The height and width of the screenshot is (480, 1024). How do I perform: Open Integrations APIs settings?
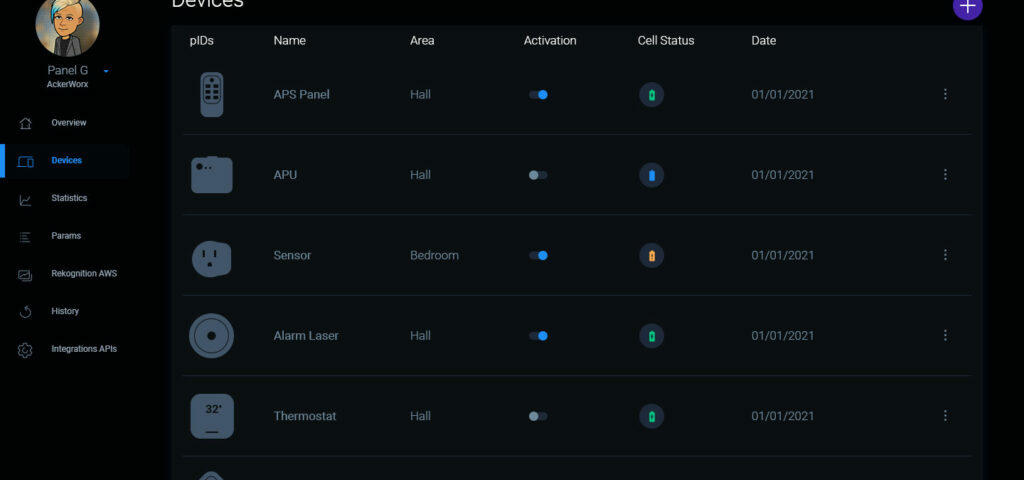83,349
